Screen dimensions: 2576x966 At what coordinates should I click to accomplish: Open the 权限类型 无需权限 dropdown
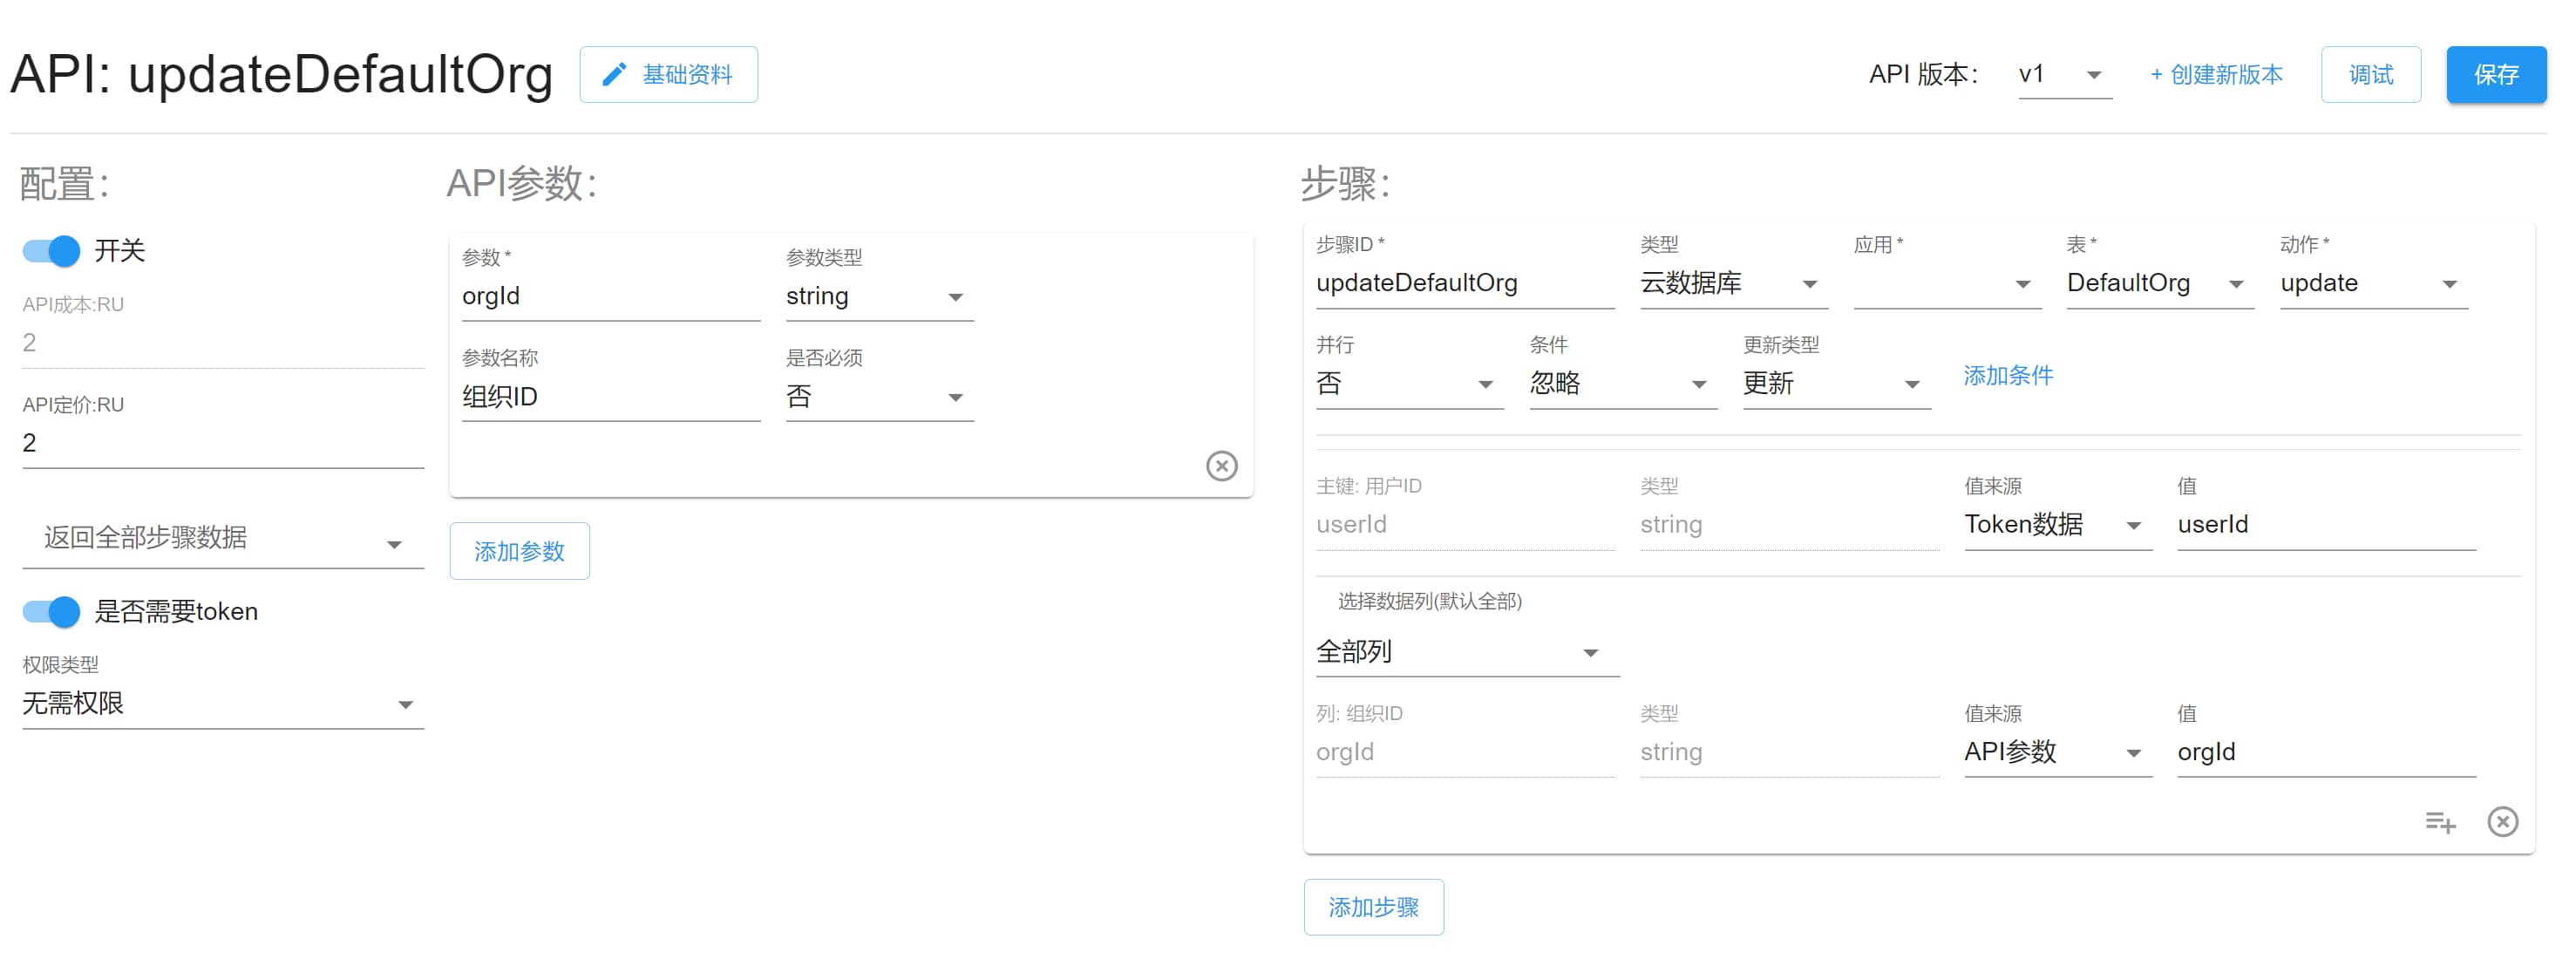click(x=222, y=704)
